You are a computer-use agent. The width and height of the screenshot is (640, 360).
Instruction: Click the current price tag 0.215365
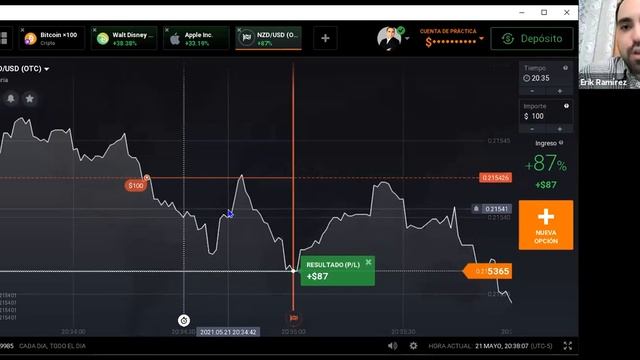[488, 271]
